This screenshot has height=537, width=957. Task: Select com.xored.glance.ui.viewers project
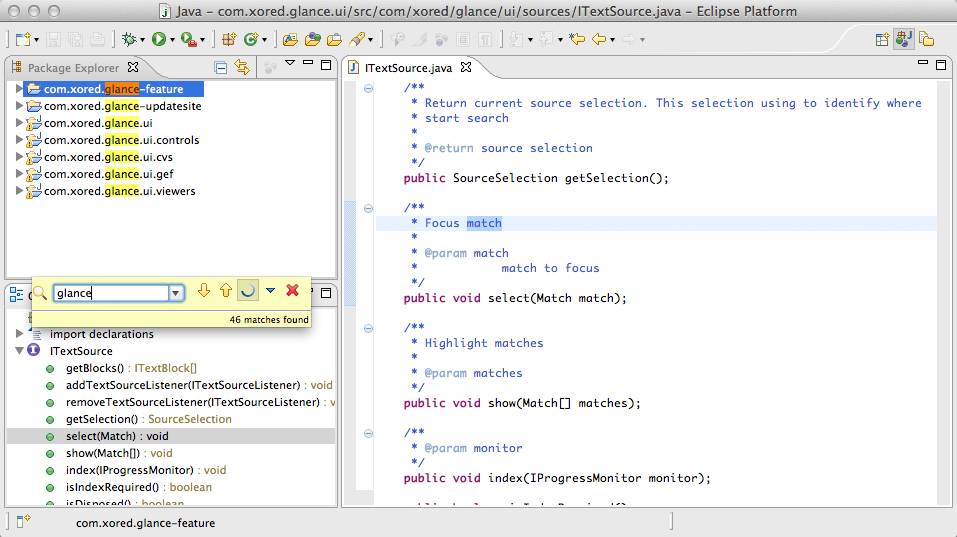coord(120,191)
